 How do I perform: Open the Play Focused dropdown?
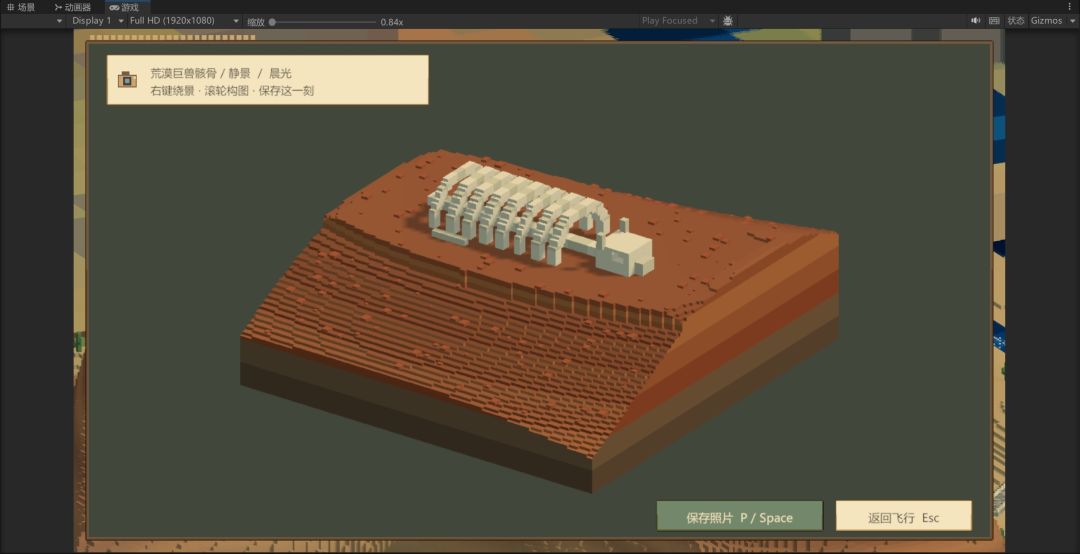coord(678,21)
